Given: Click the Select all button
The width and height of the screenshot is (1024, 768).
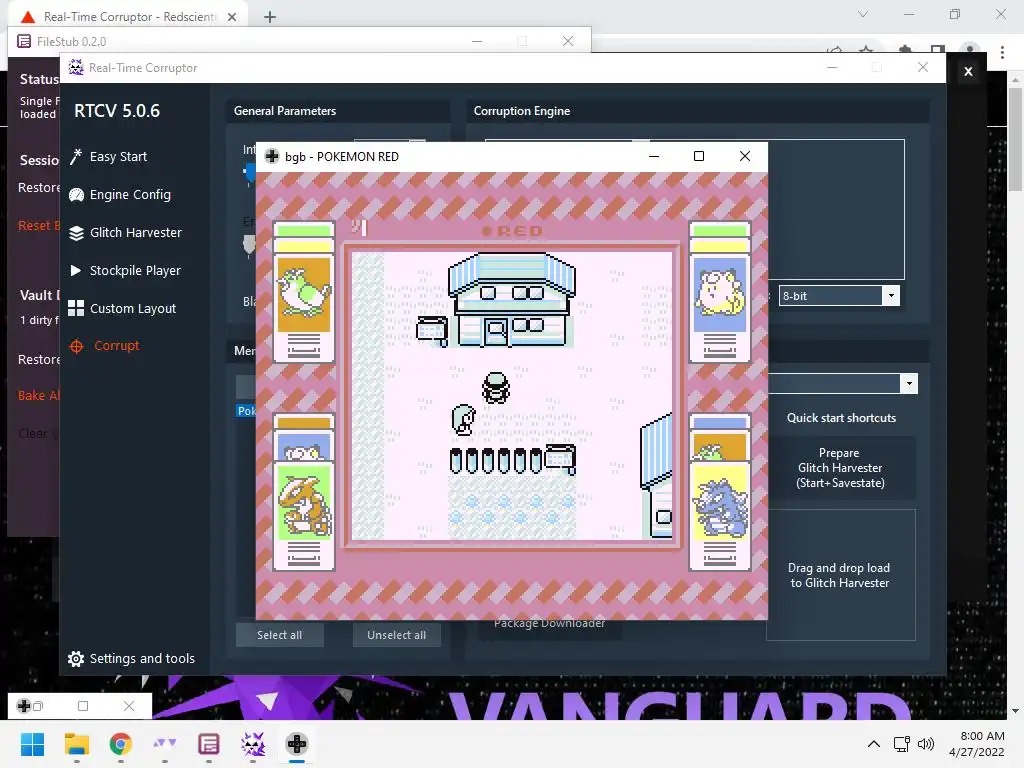Looking at the screenshot, I should [280, 635].
